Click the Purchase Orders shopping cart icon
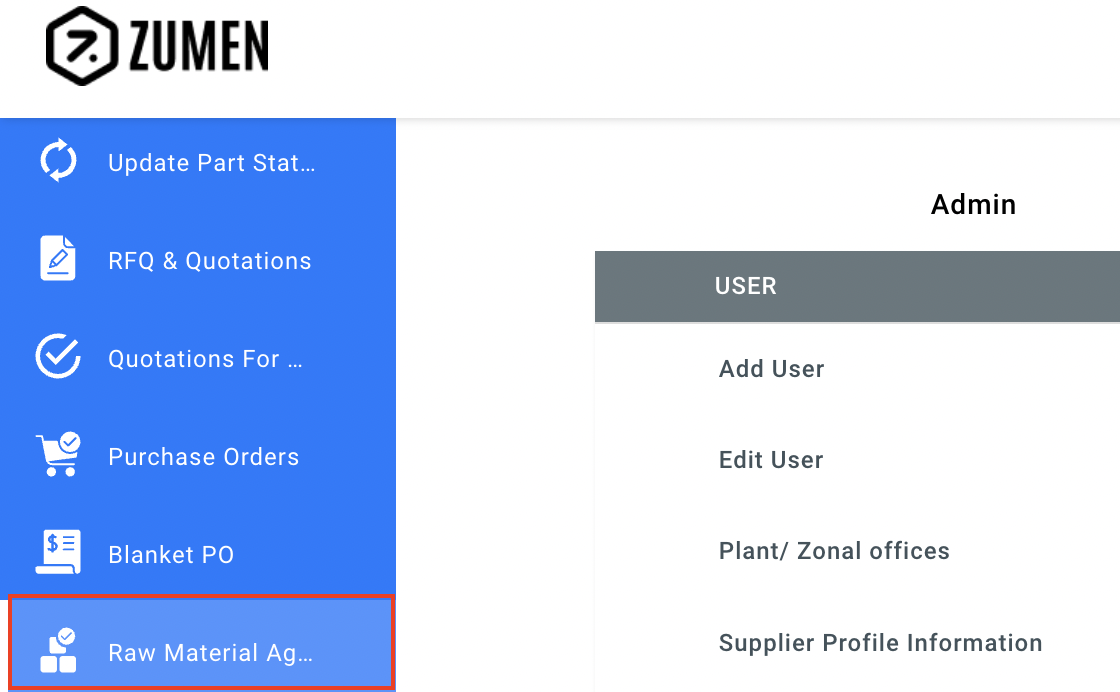Screen dimensions: 1120x692 click(x=58, y=455)
